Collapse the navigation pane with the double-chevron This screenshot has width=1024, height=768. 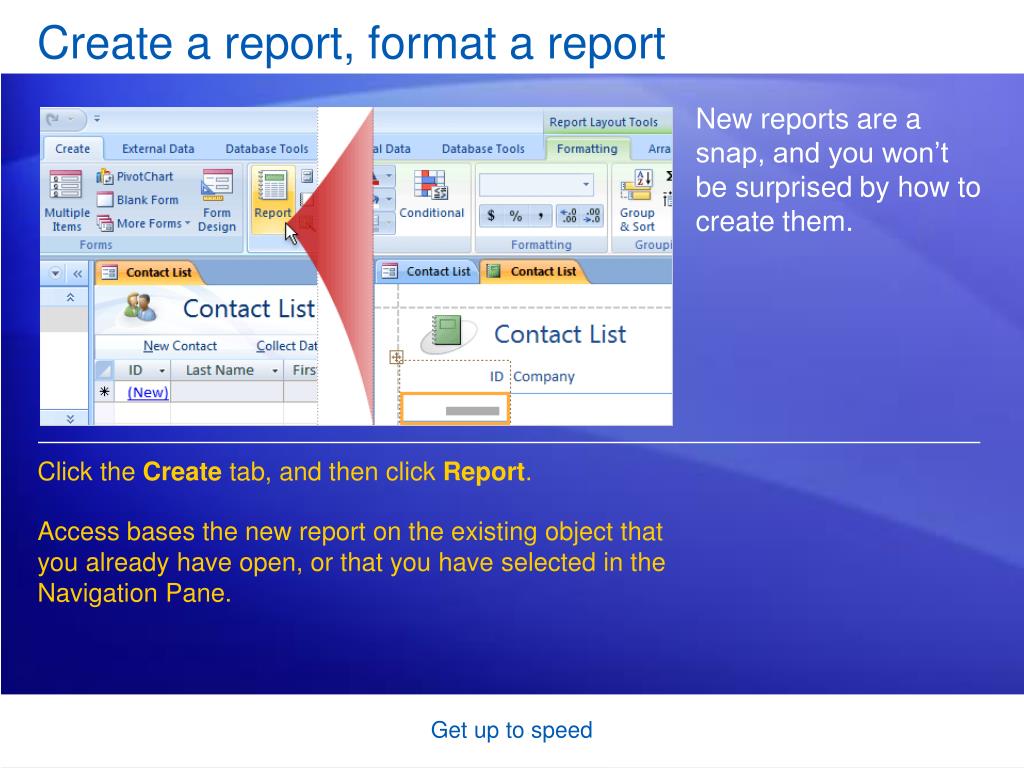coord(78,274)
